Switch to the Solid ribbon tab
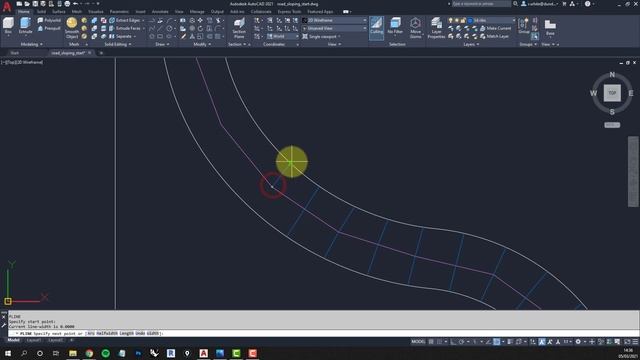 coord(41,11)
